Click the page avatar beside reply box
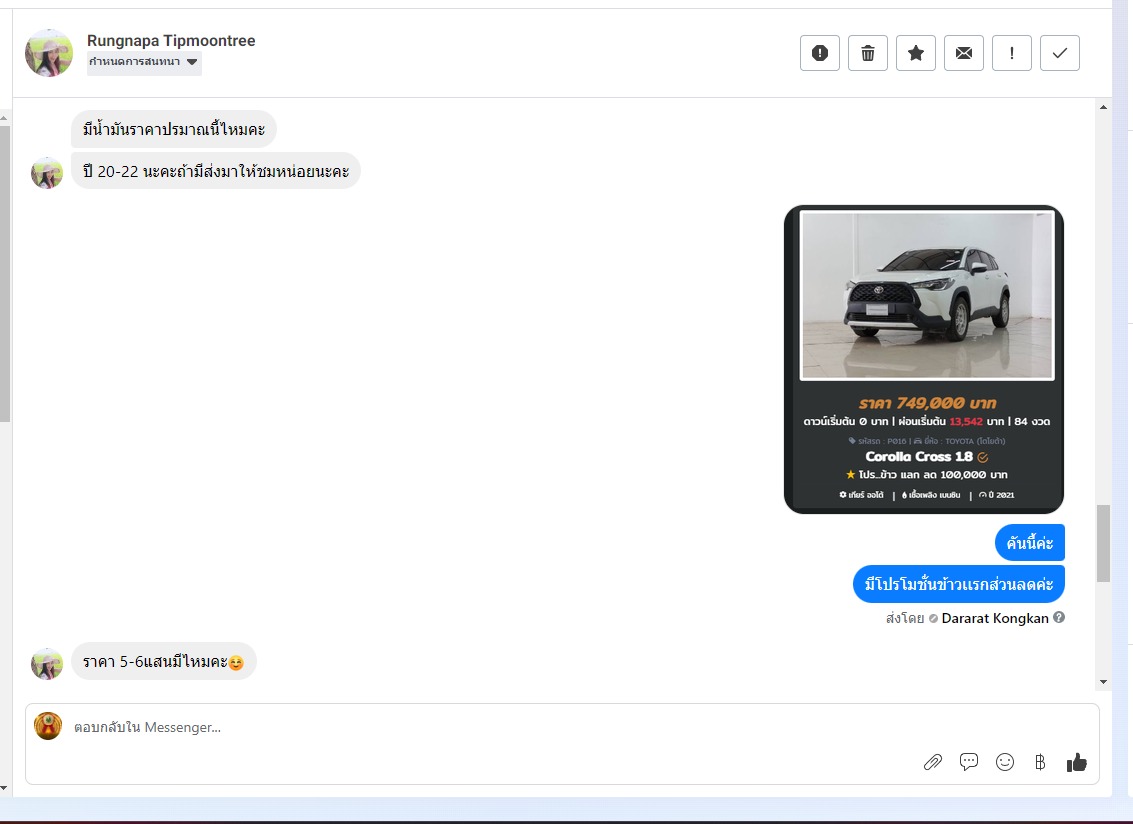 48,726
